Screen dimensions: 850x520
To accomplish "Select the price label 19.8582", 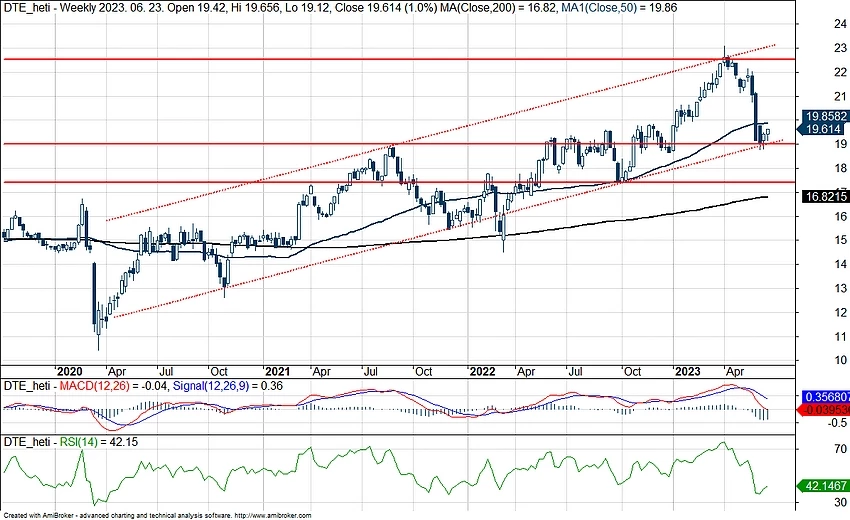I will pyautogui.click(x=825, y=116).
